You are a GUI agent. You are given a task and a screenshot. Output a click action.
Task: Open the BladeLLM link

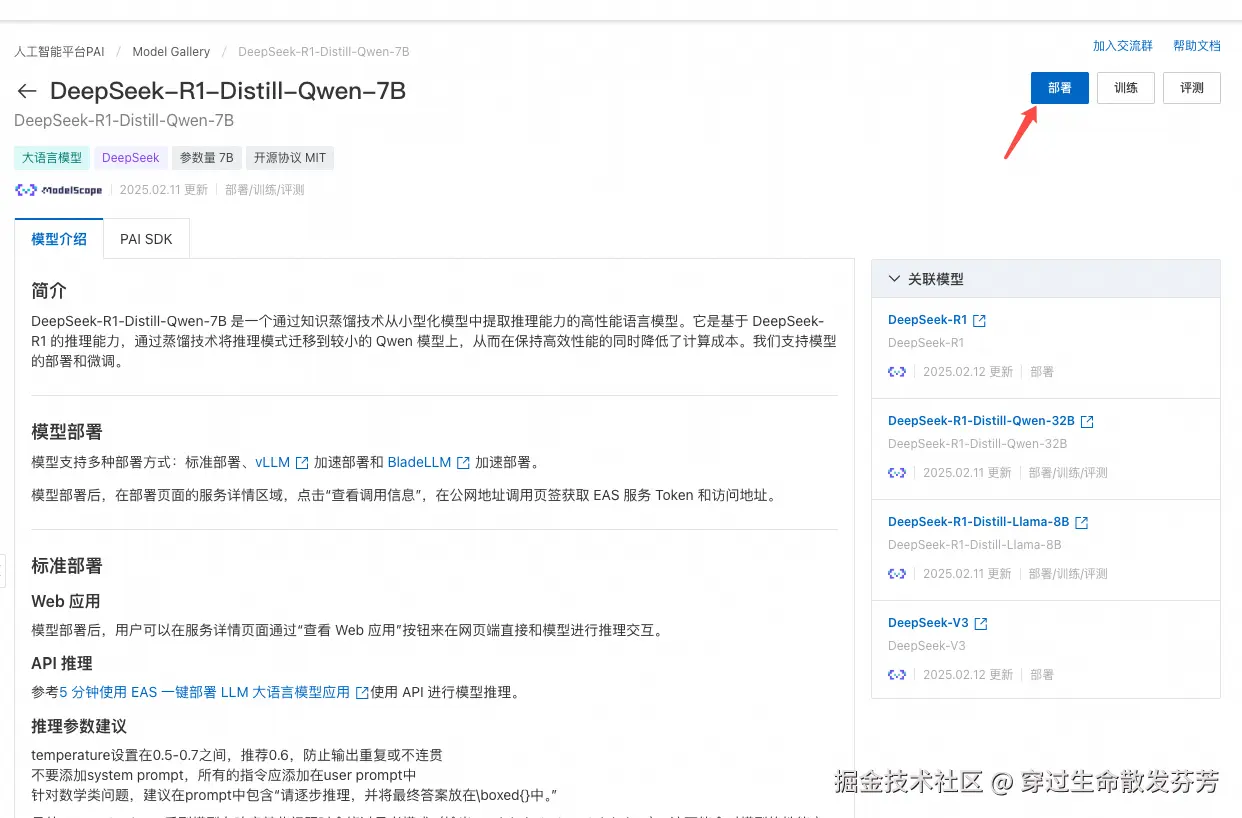[x=419, y=463]
